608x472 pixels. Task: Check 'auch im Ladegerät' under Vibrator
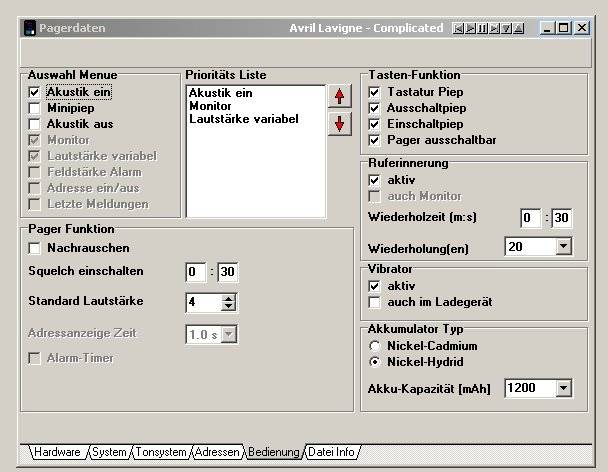[x=375, y=302]
